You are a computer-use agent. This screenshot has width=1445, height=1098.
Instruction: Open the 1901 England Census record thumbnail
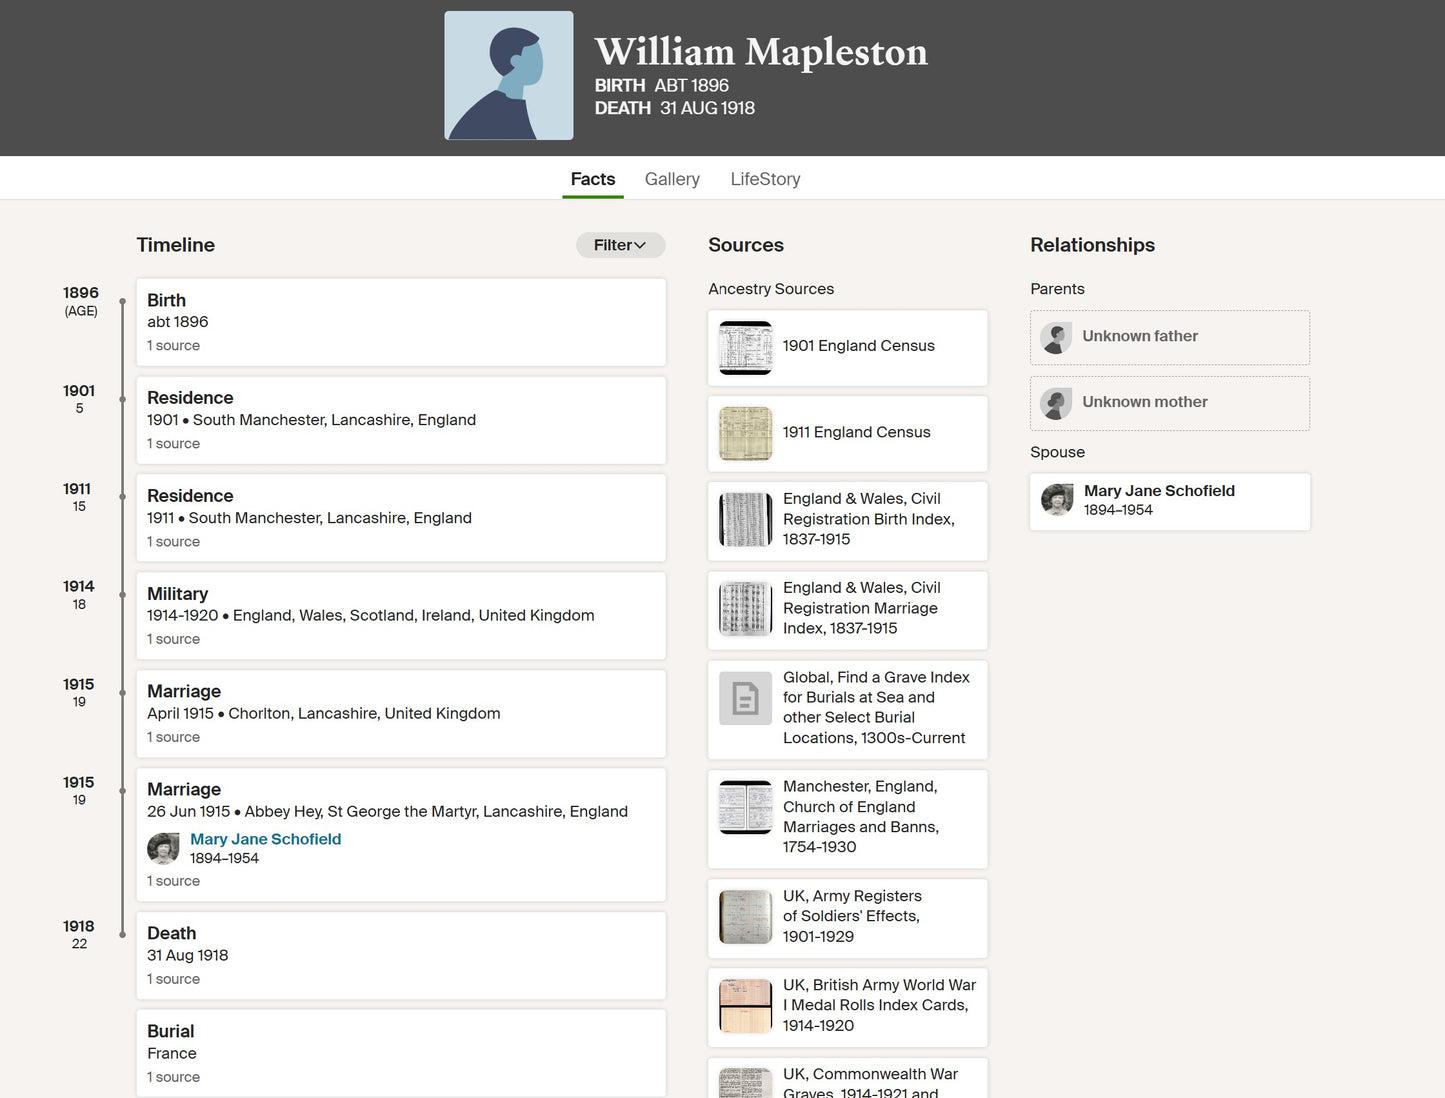745,347
